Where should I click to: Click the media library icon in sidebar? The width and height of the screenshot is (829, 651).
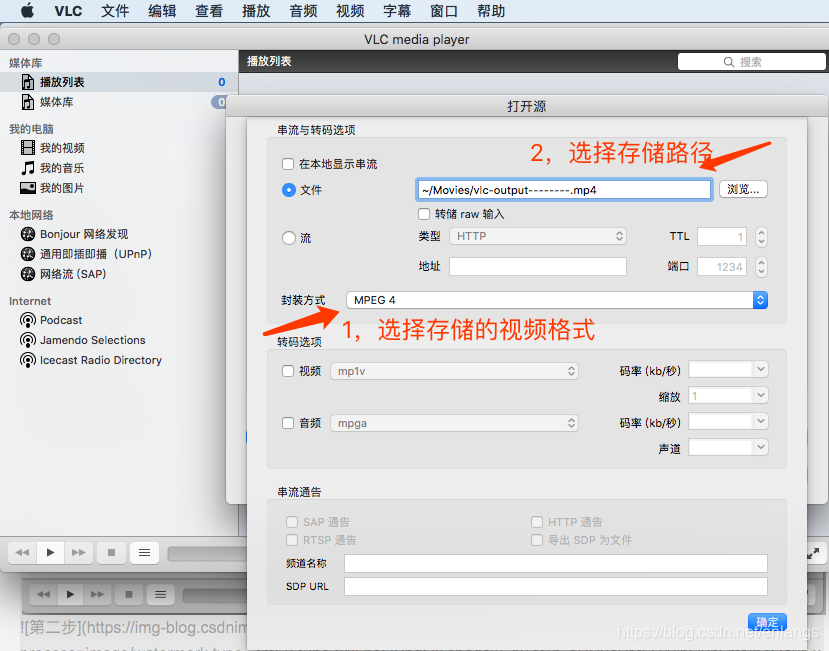(x=27, y=102)
